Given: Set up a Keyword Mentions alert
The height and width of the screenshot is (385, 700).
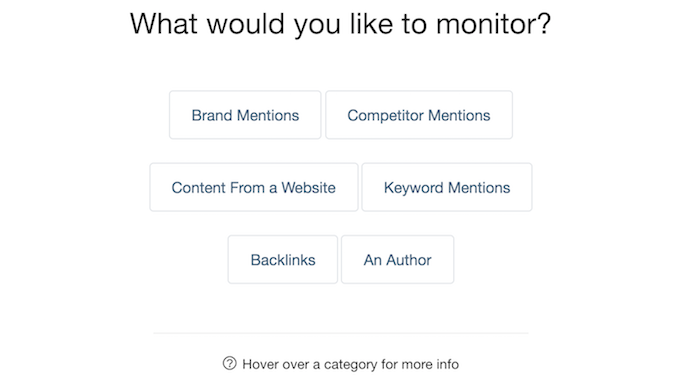Looking at the screenshot, I should 447,187.
